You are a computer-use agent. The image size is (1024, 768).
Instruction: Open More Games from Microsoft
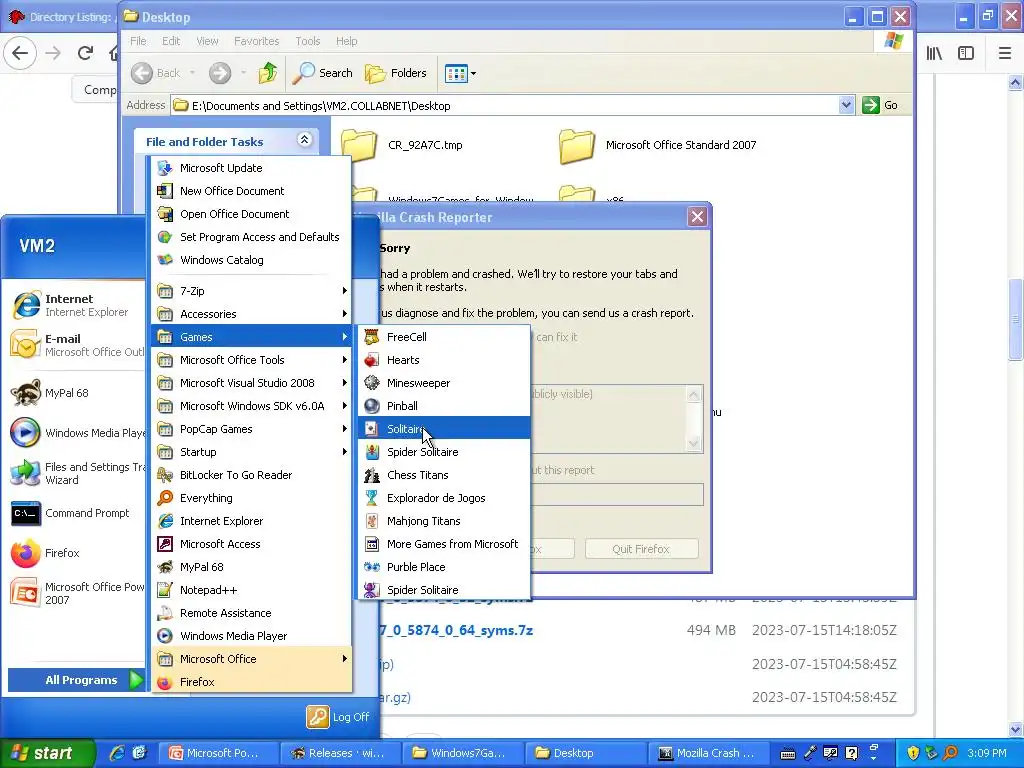click(444, 543)
